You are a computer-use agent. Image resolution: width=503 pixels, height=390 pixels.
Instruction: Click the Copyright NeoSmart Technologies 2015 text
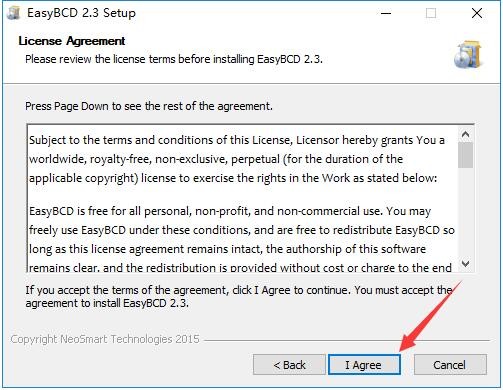pos(105,339)
